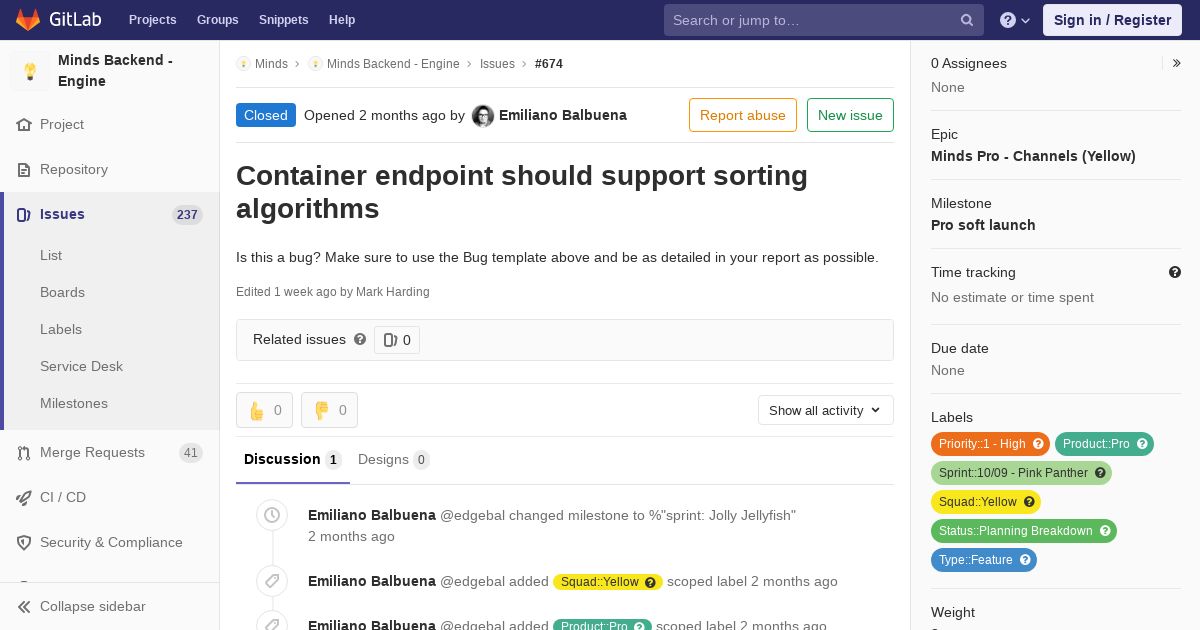
Task: Click the Issues sidebar icon
Action: pos(24,214)
